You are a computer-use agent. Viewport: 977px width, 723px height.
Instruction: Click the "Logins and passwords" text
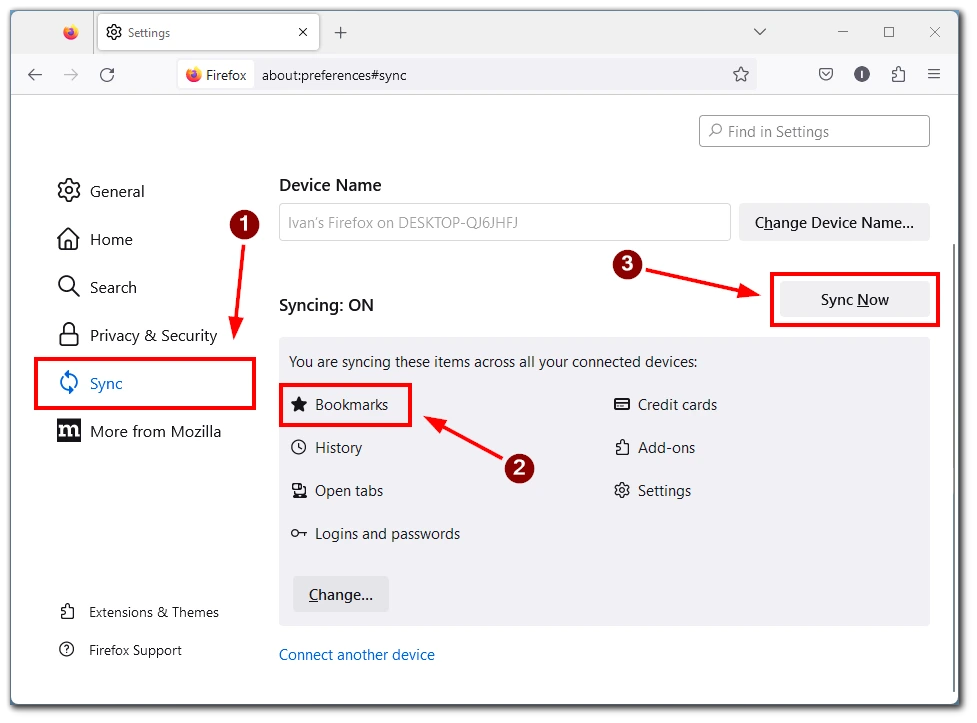tap(388, 534)
